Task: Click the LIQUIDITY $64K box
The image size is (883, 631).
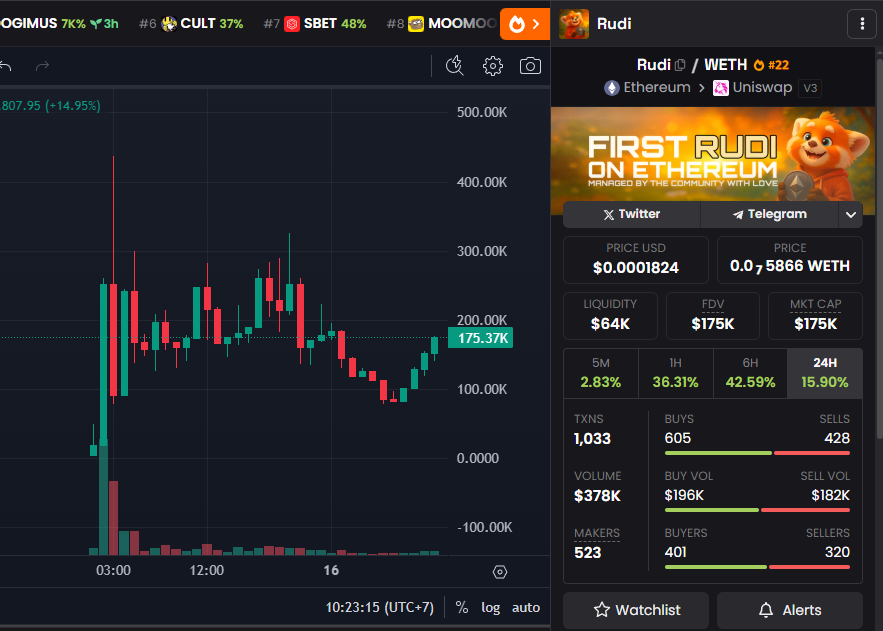Action: (x=610, y=316)
